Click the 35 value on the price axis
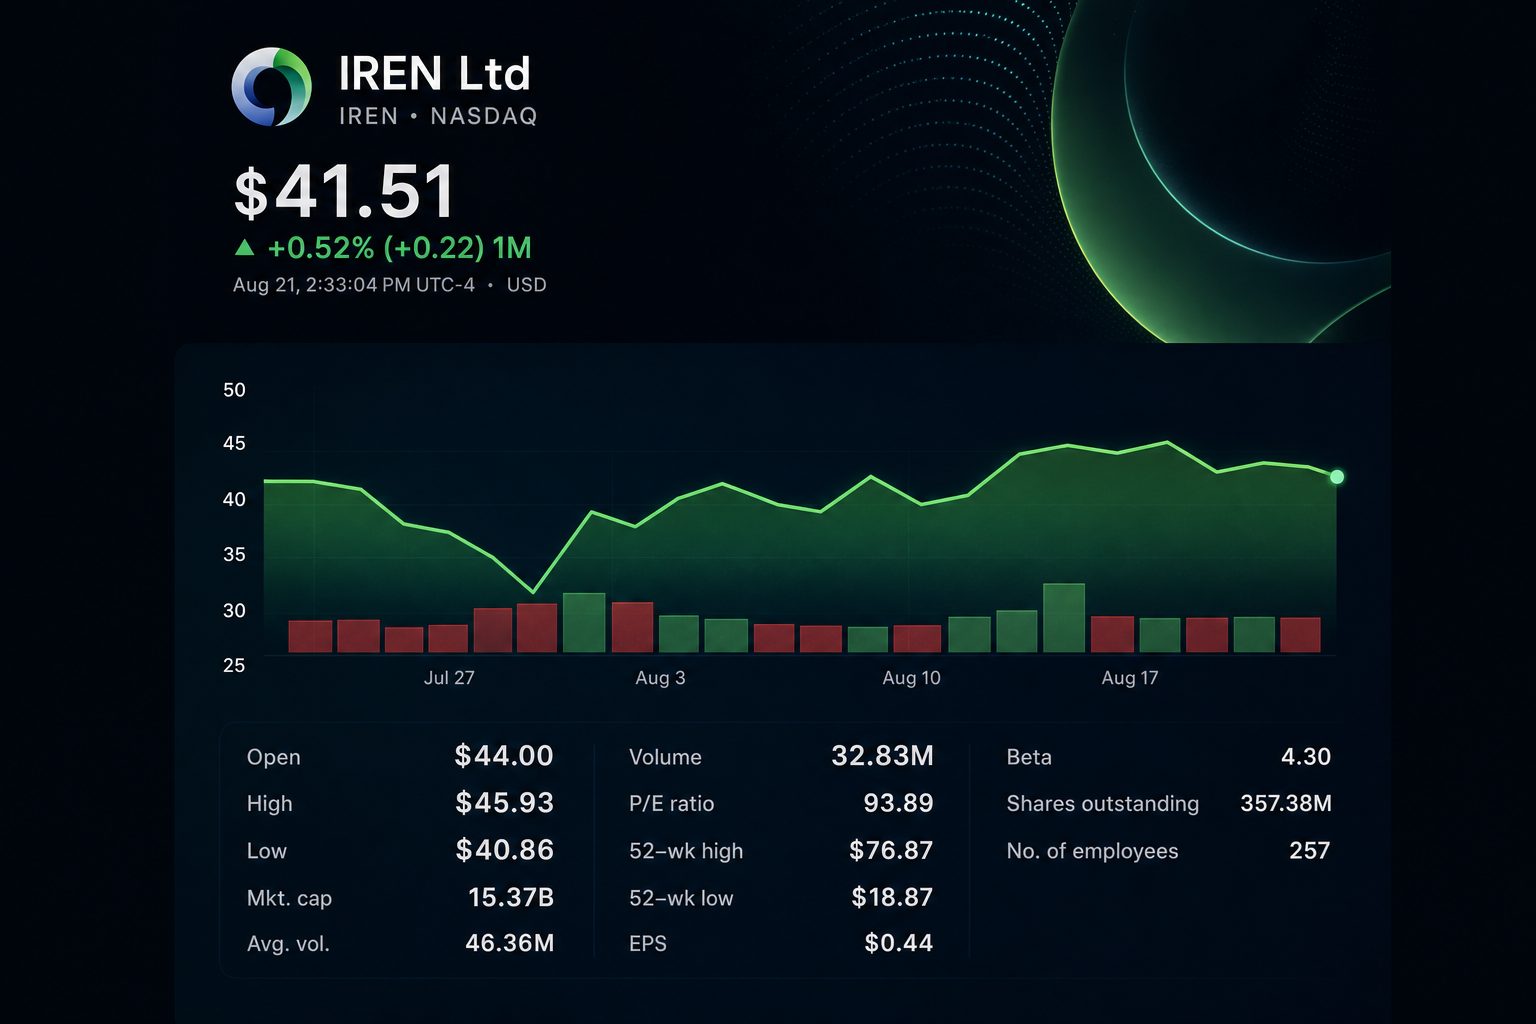 tap(234, 554)
